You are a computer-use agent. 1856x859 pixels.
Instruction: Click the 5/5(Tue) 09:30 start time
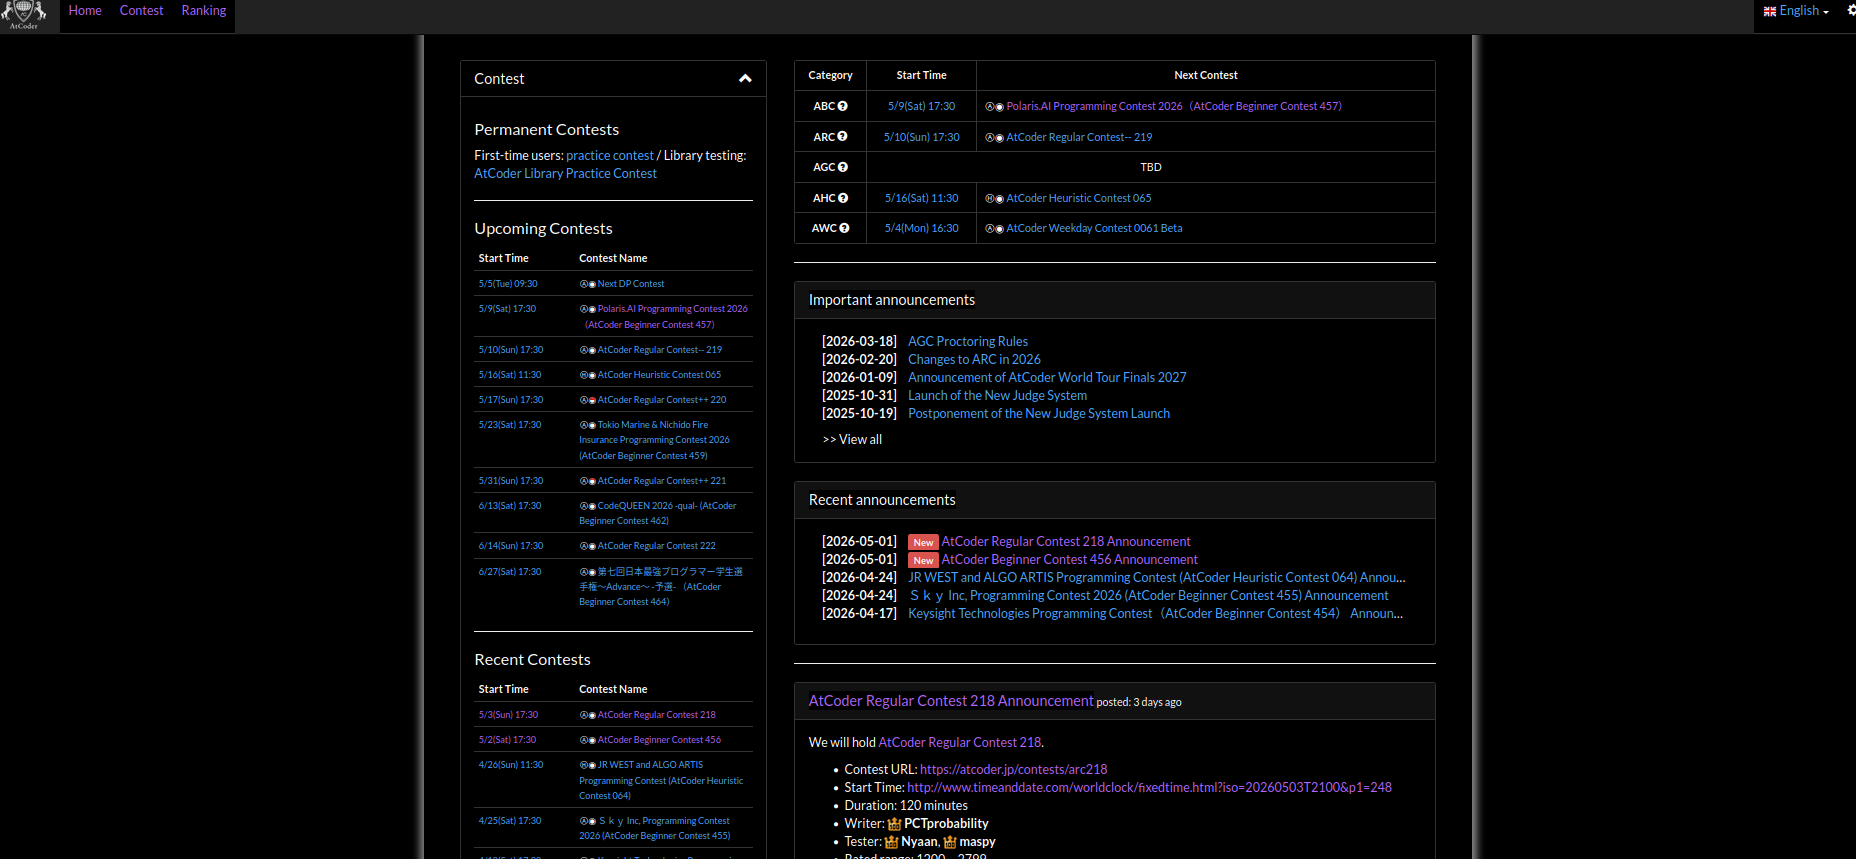click(x=508, y=284)
